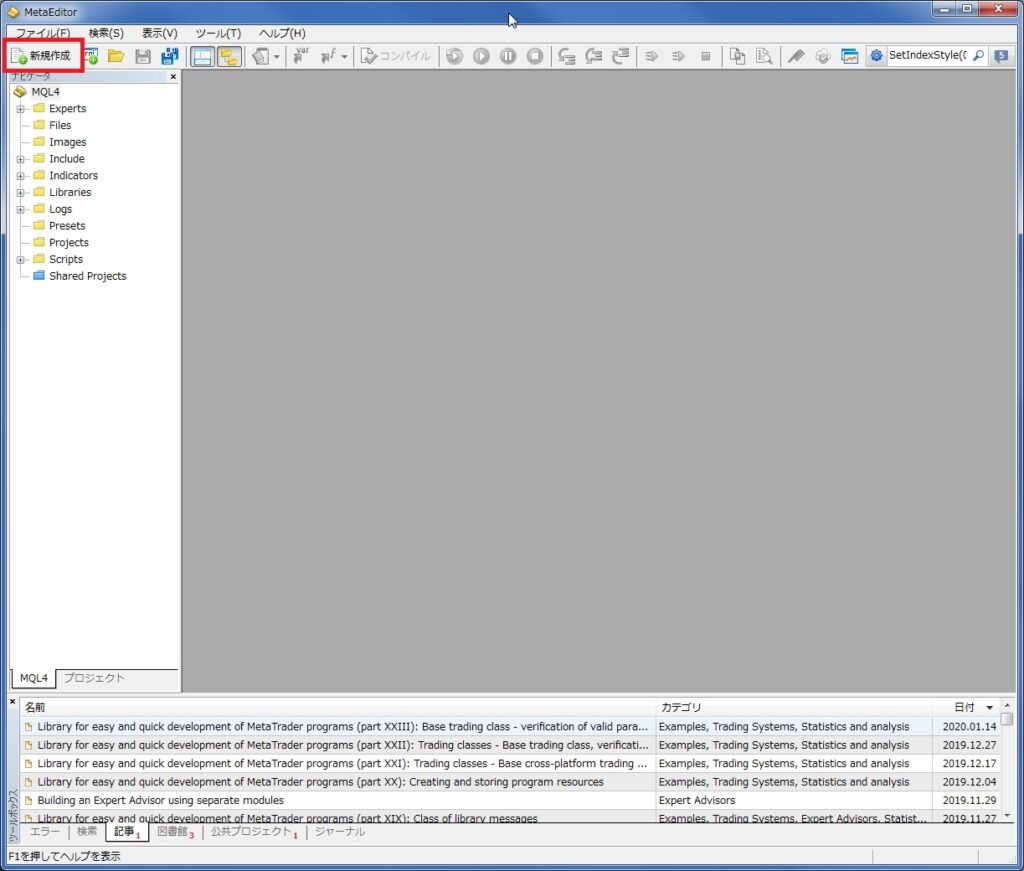Open the 表示(V) menu
The width and height of the screenshot is (1024, 871).
[160, 33]
